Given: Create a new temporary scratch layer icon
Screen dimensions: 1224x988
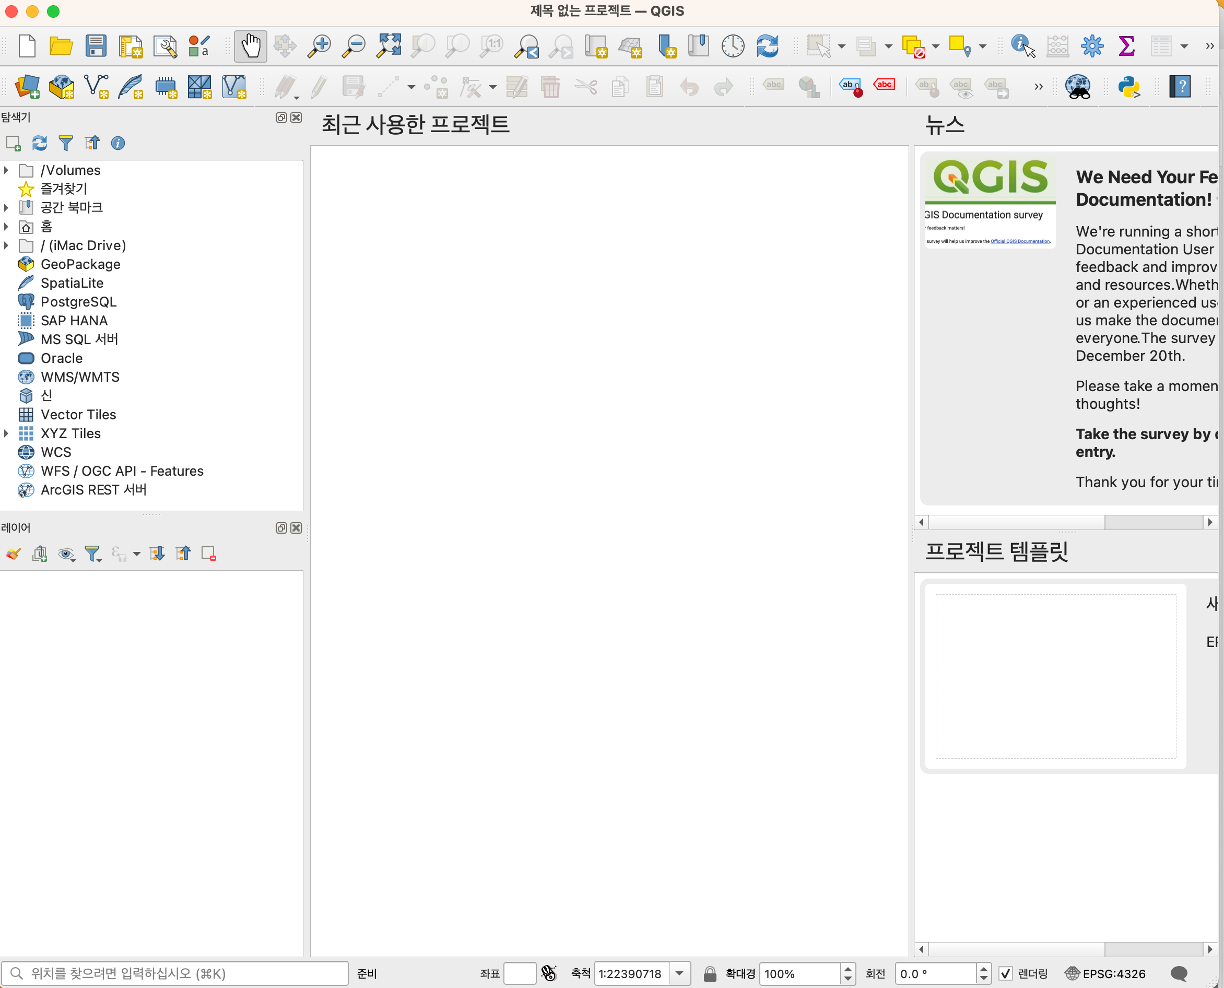Looking at the screenshot, I should click(x=166, y=87).
